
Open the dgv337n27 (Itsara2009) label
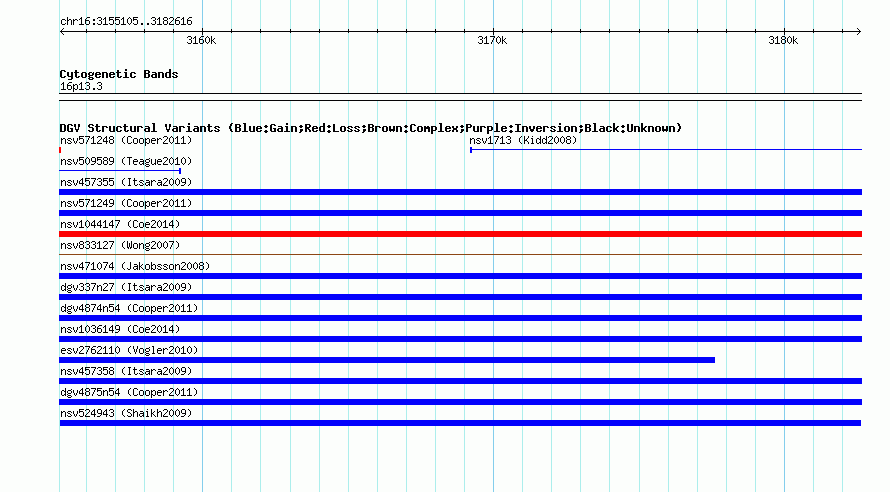click(126, 287)
